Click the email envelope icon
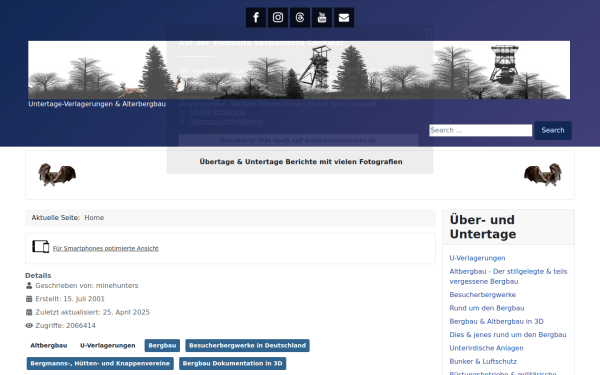The image size is (600, 375). click(344, 18)
